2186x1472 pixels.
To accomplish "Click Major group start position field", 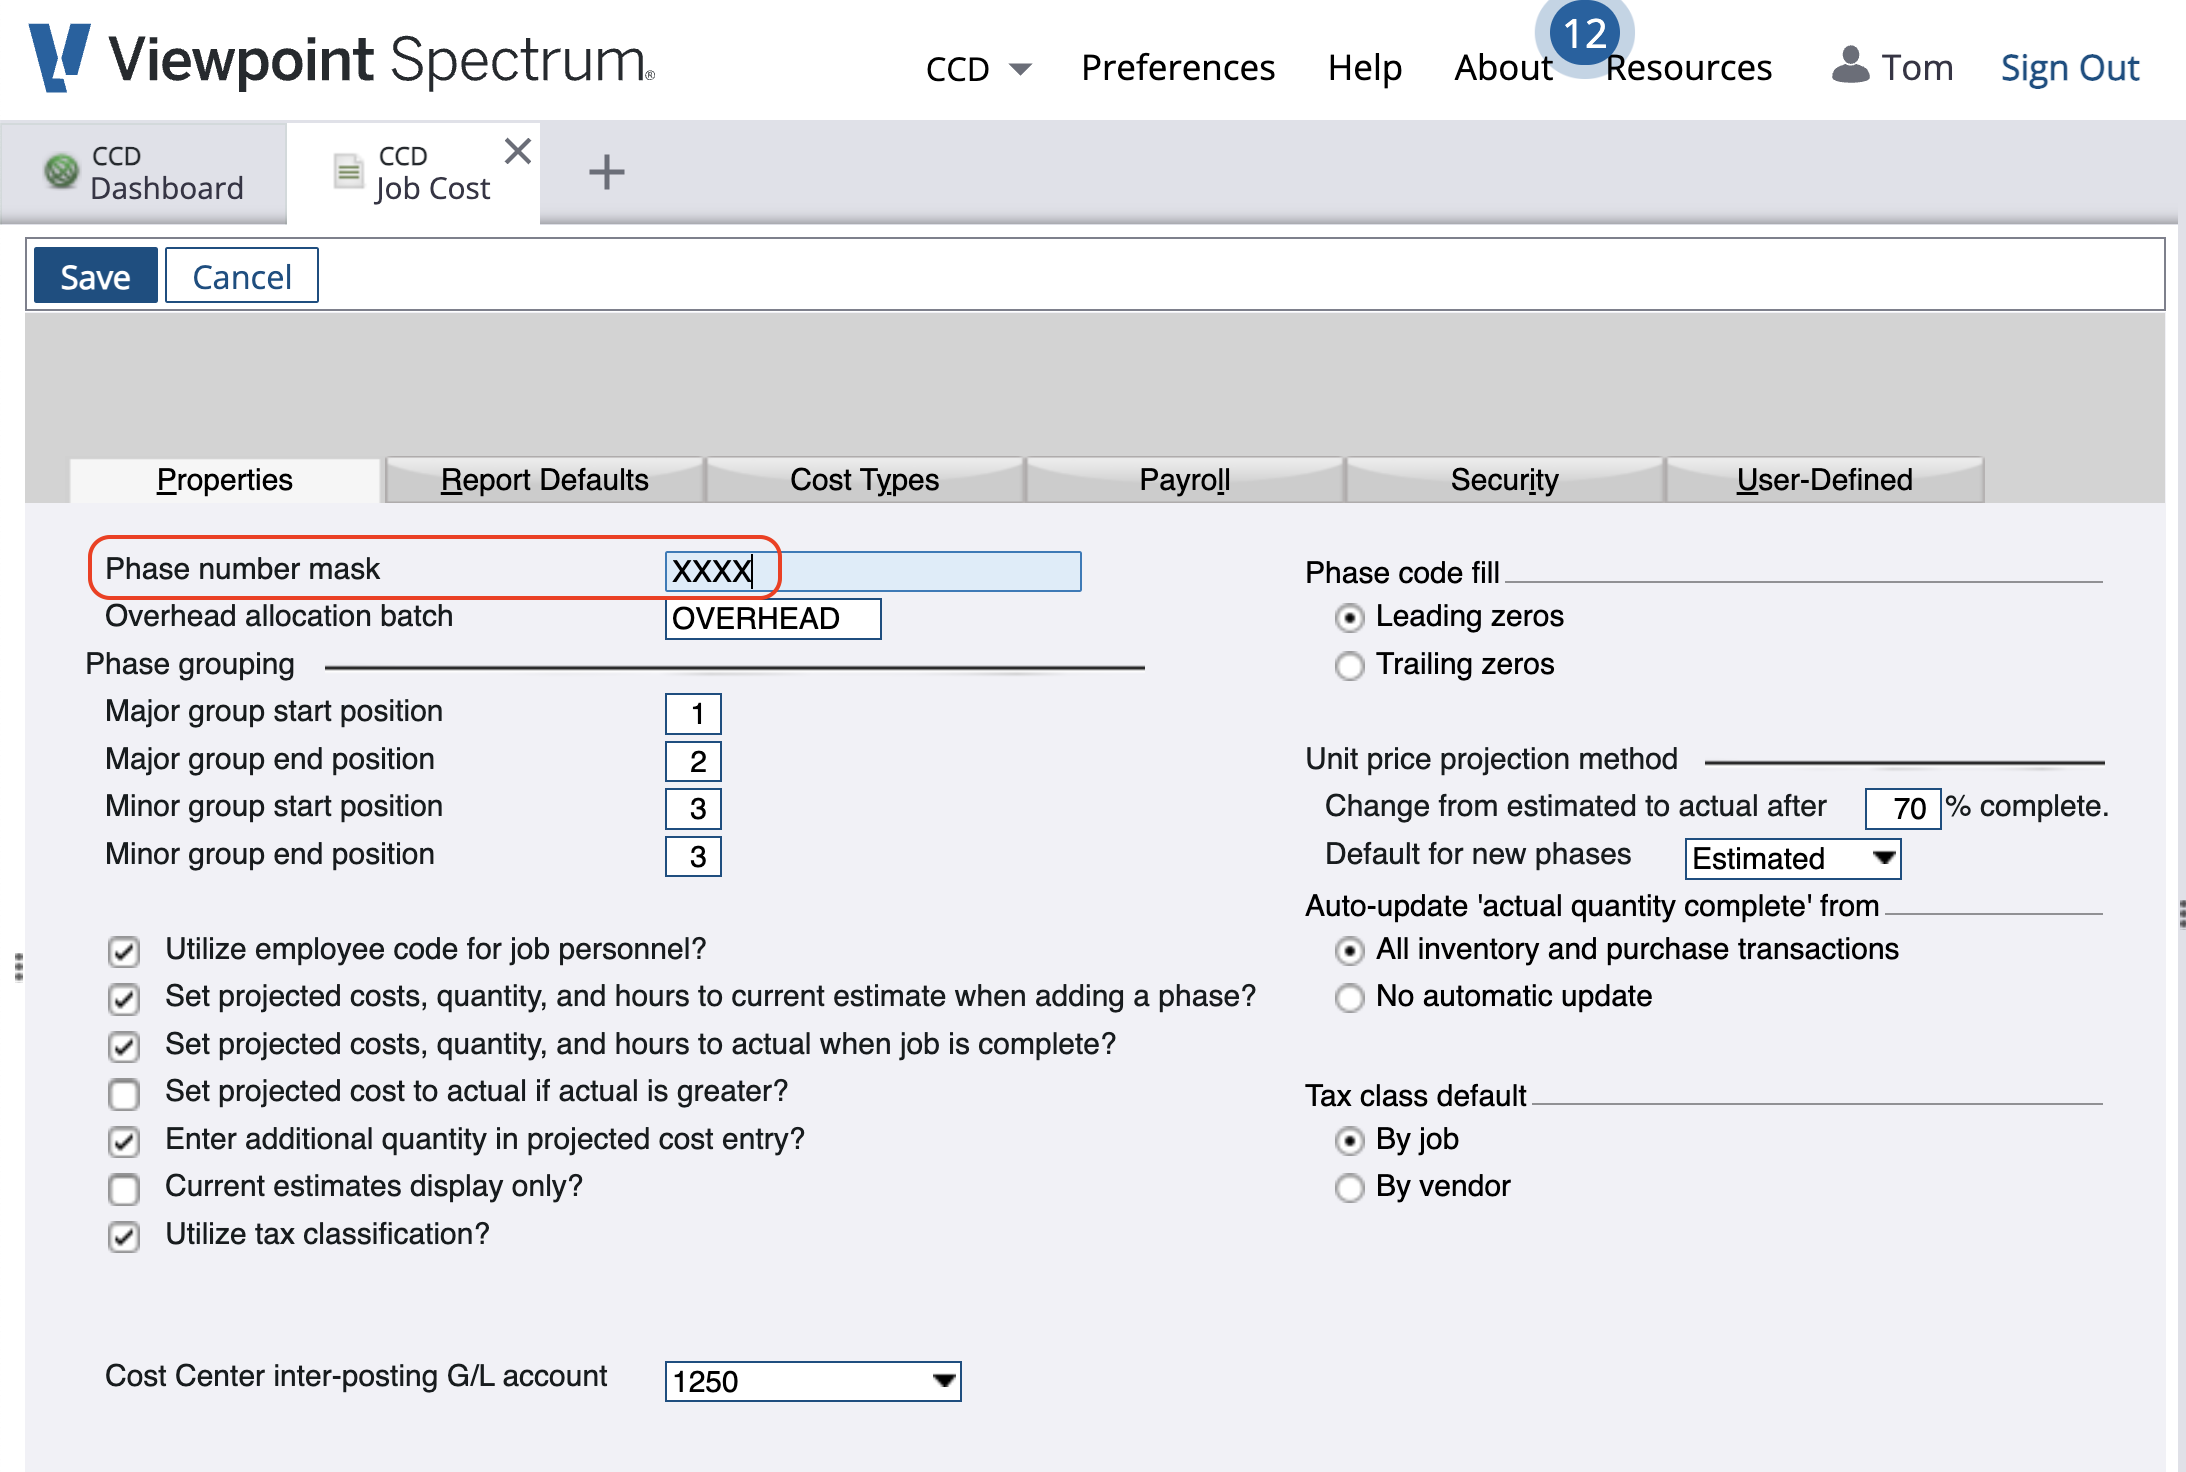I will coord(693,714).
